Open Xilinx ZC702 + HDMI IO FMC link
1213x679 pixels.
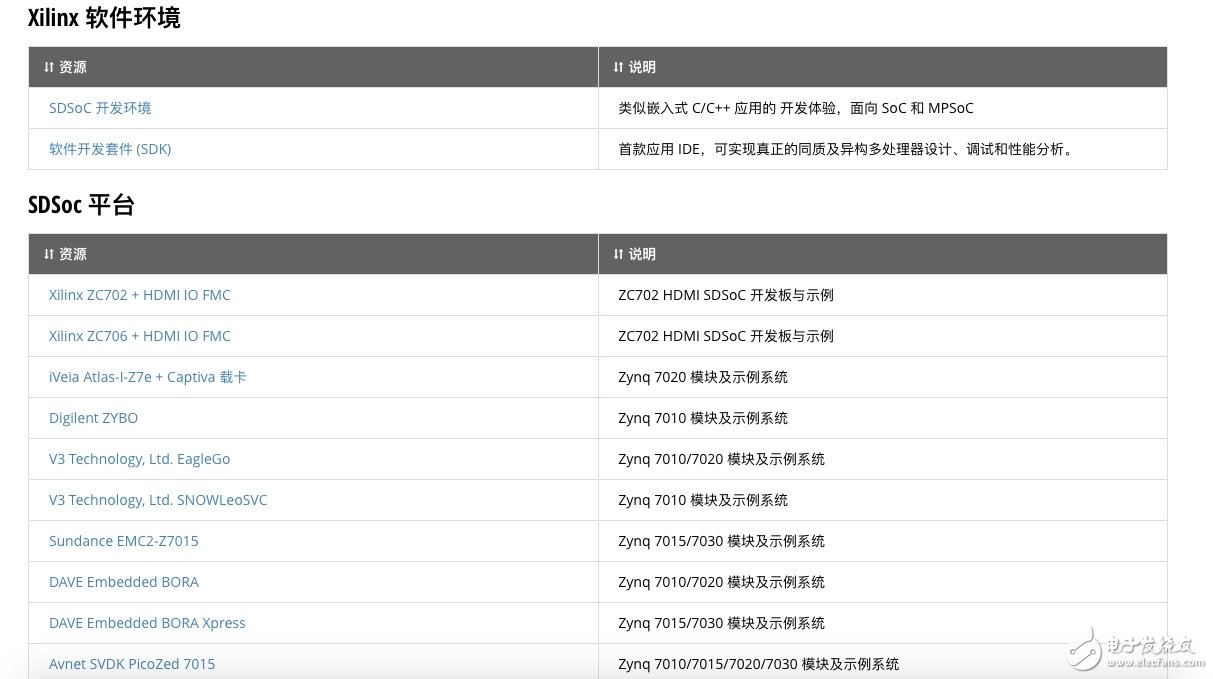coord(140,295)
